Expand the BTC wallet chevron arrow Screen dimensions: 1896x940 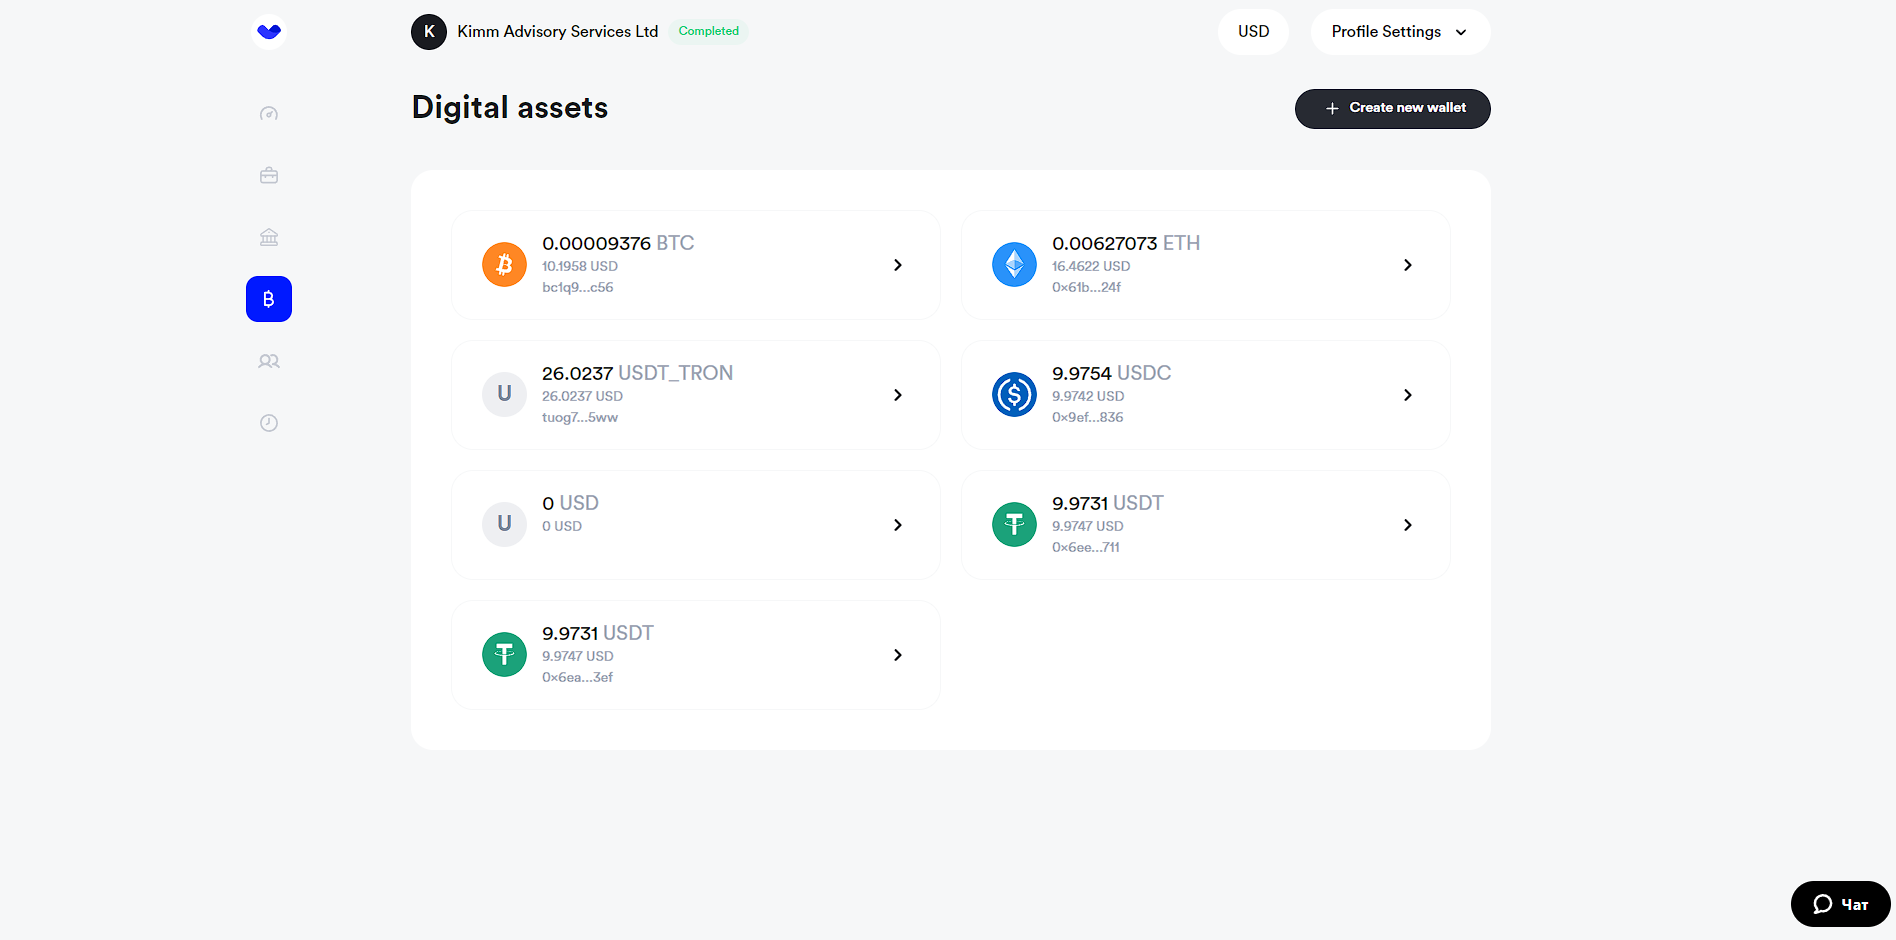pyautogui.click(x=897, y=265)
